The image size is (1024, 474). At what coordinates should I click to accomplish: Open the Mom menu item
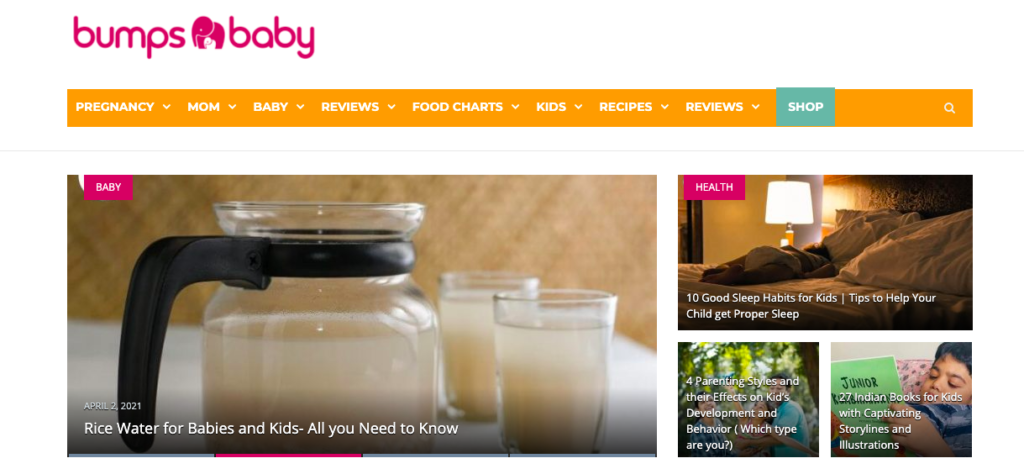tap(204, 107)
